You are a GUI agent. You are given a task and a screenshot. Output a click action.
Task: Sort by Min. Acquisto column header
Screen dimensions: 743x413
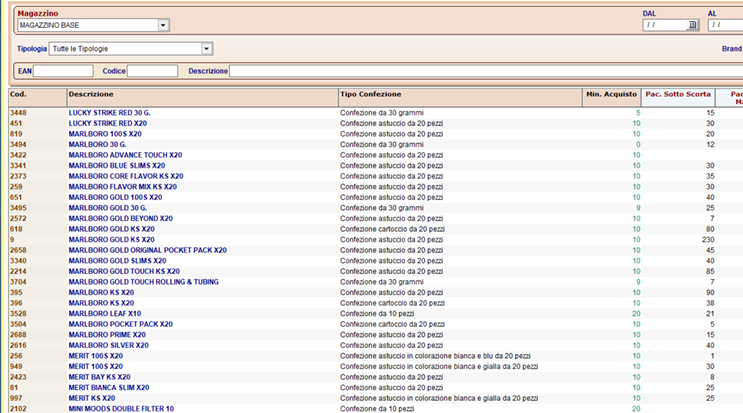611,98
